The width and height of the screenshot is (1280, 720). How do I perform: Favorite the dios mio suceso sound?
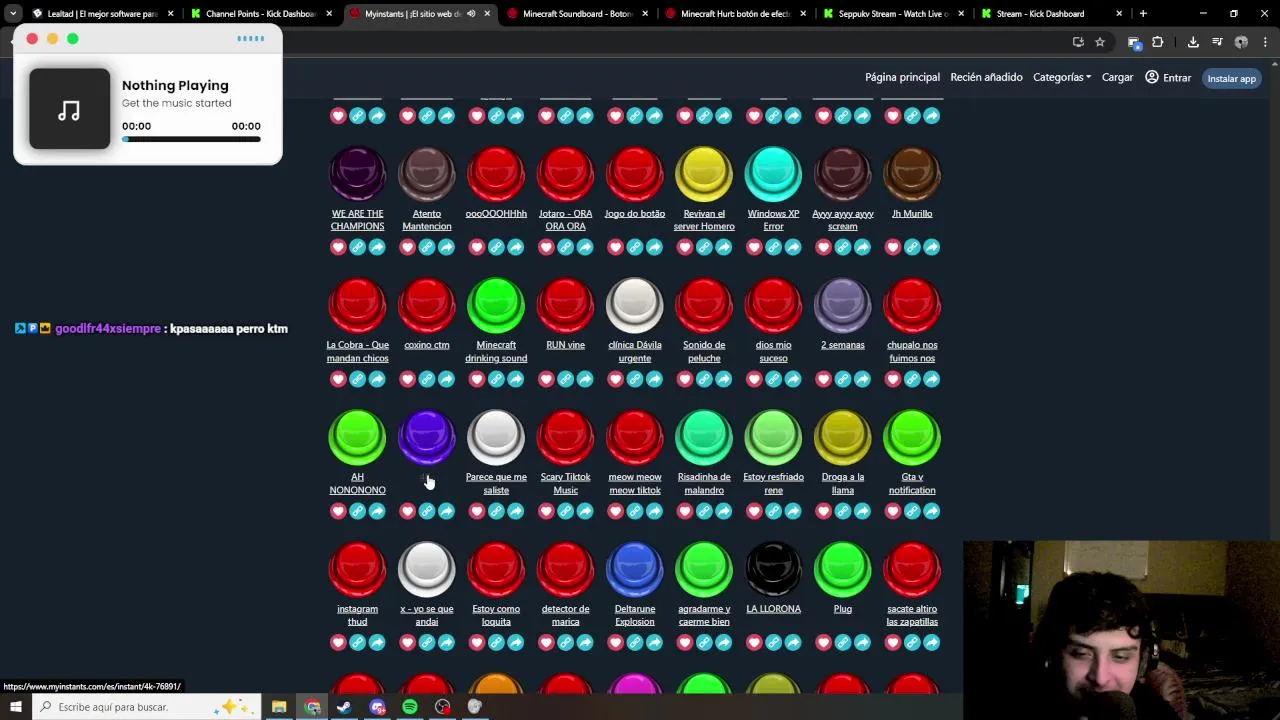click(x=754, y=379)
